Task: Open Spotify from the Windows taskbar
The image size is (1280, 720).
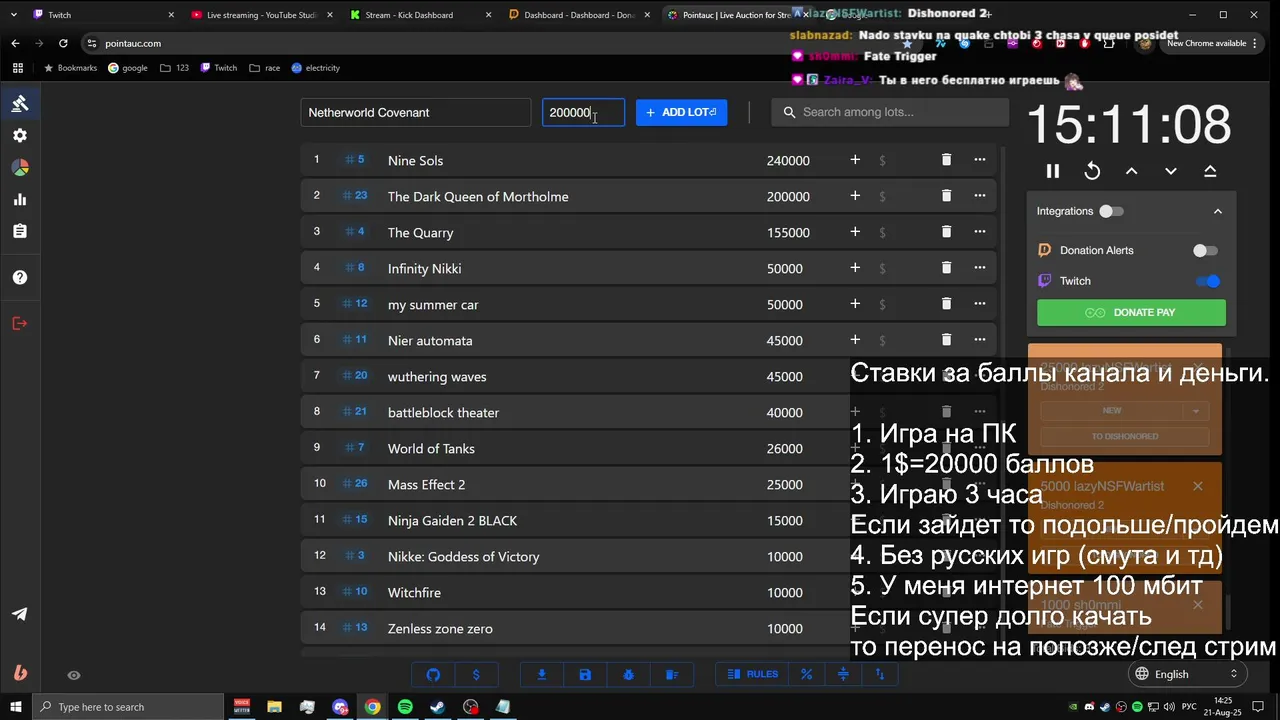Action: [405, 707]
